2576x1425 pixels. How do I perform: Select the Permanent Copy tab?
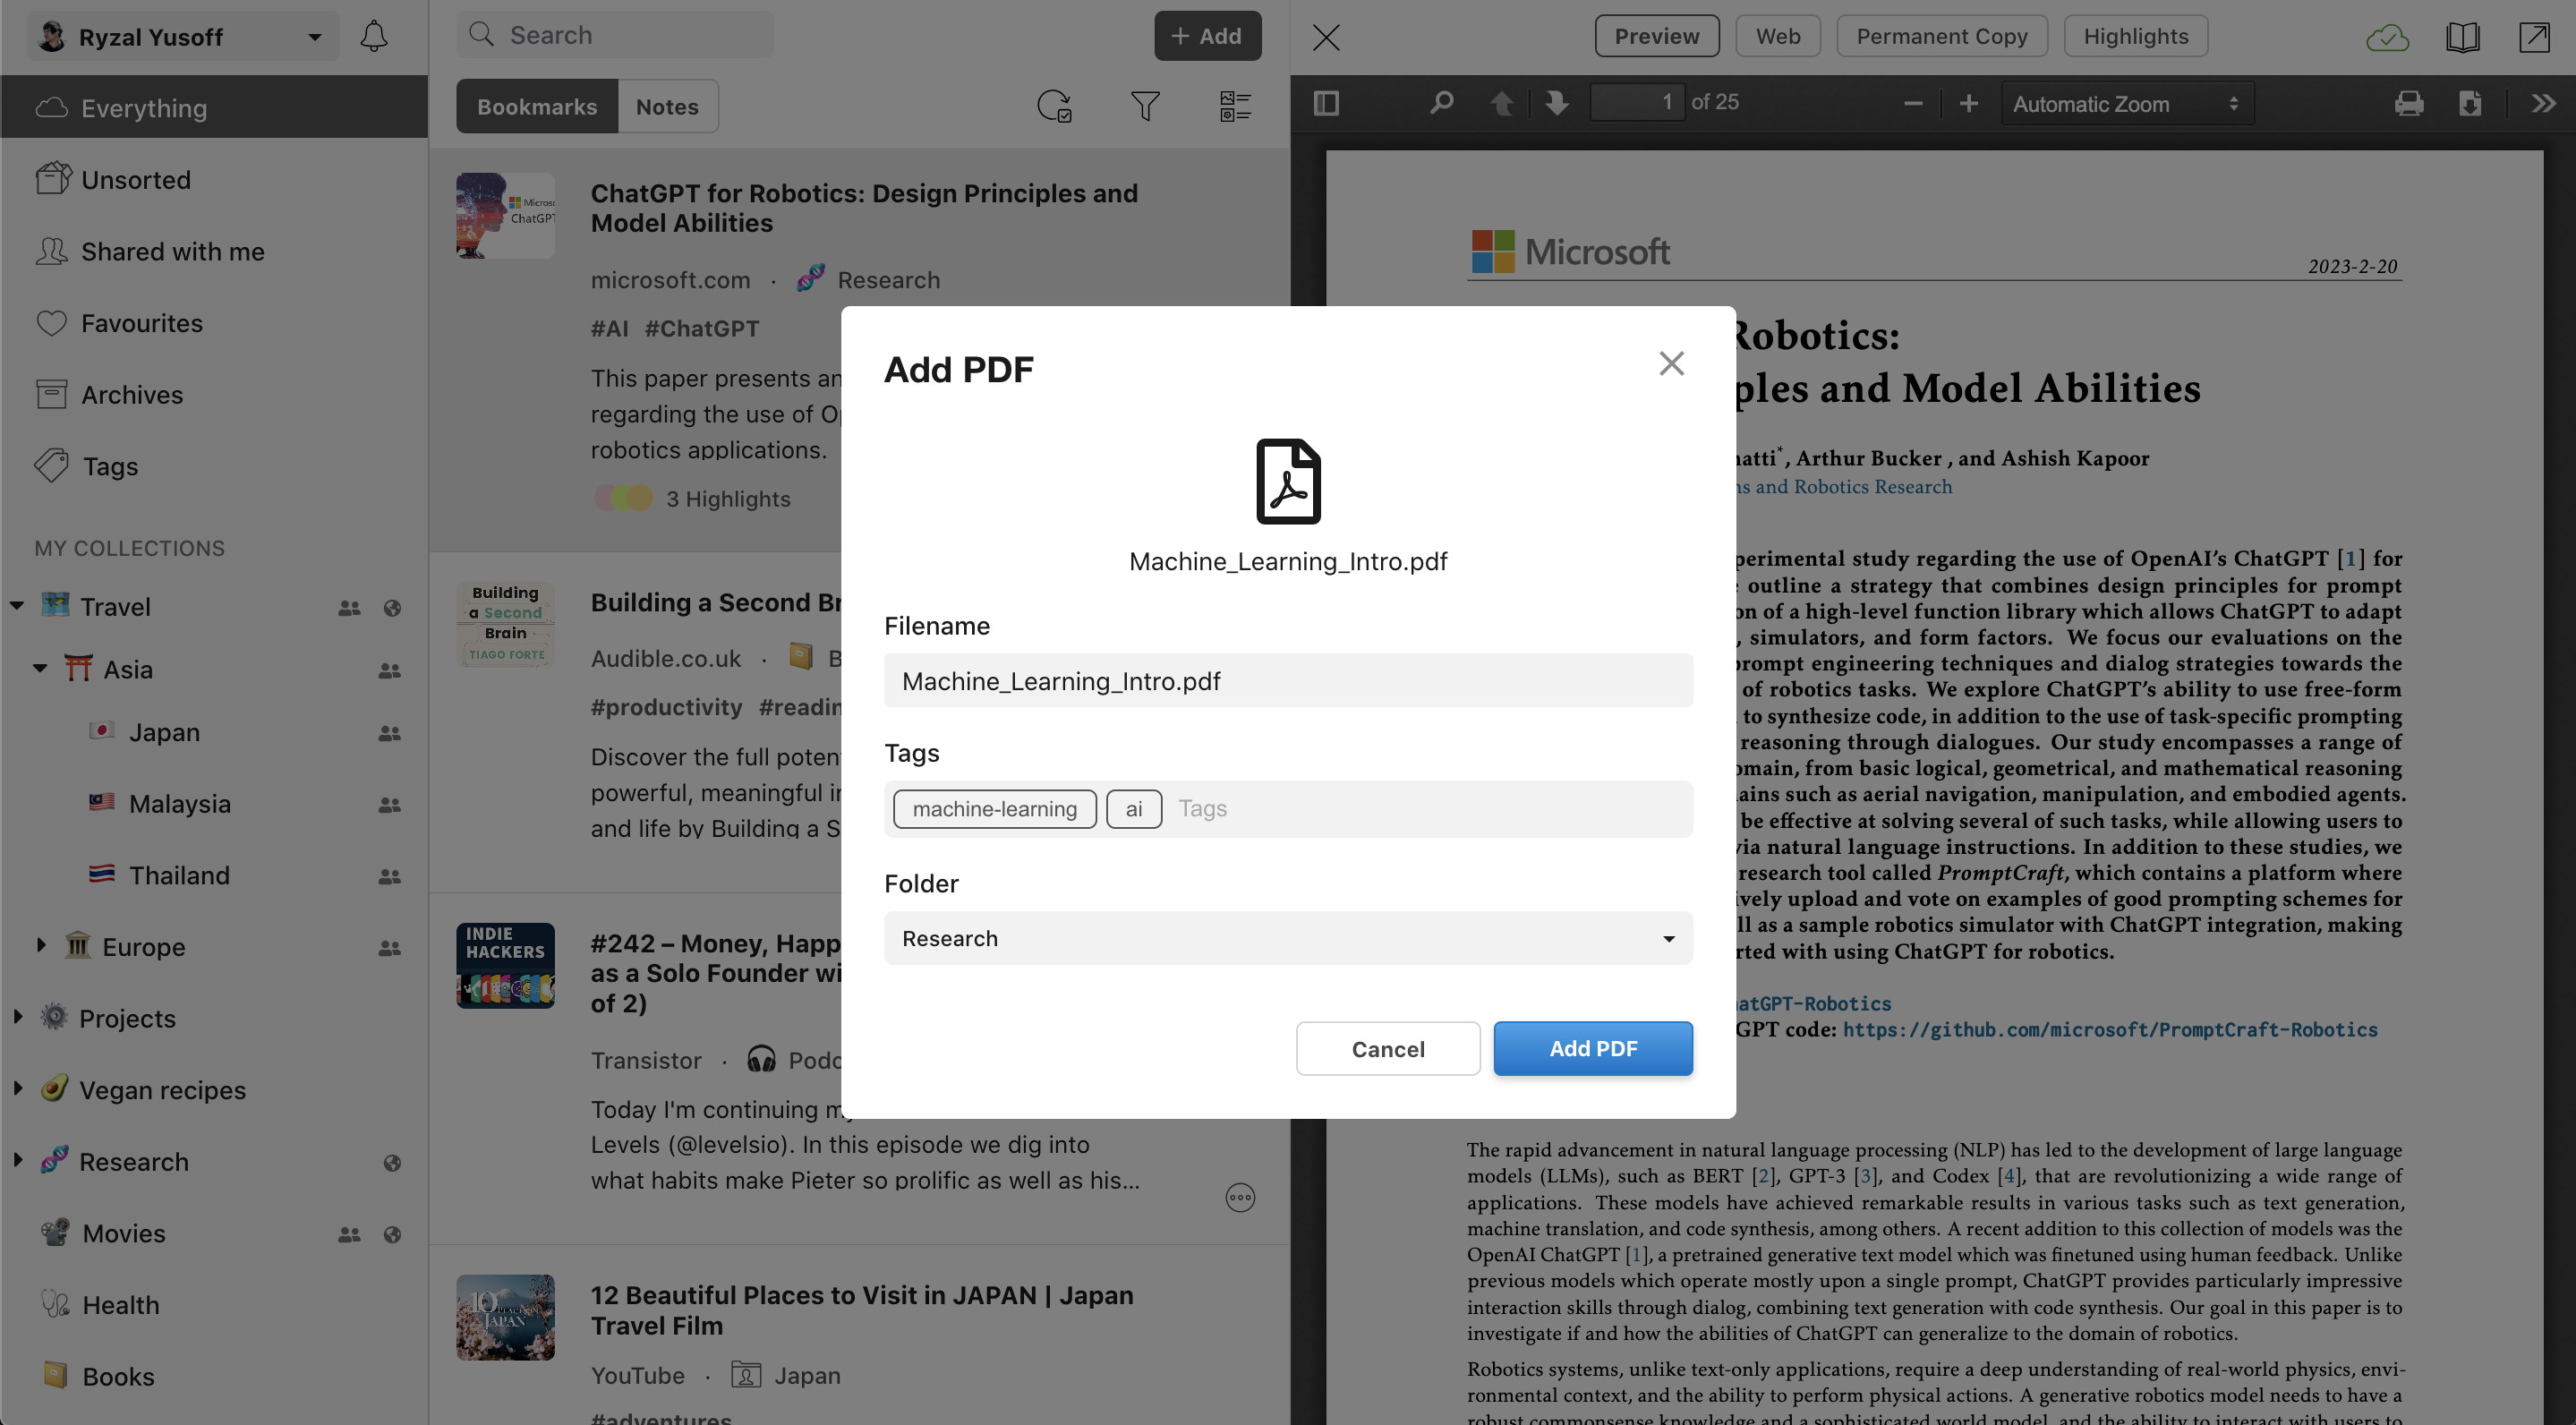1941,37
